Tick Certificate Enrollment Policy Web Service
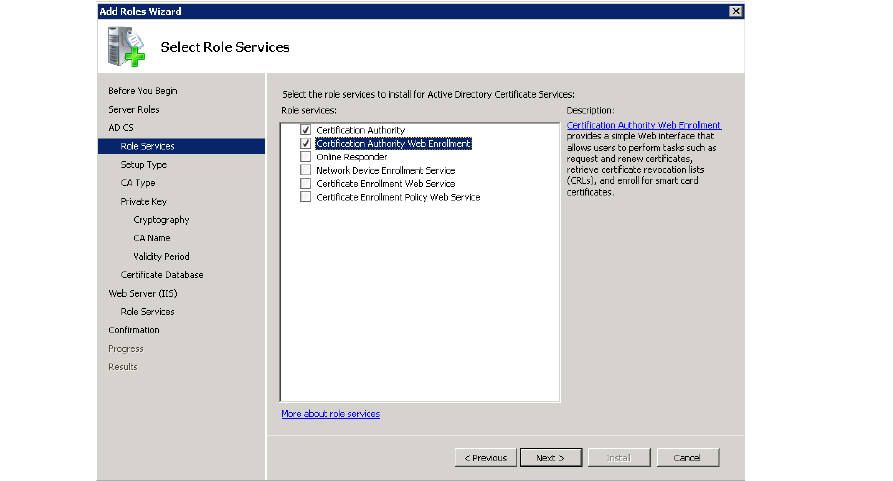The image size is (893, 481). point(306,198)
